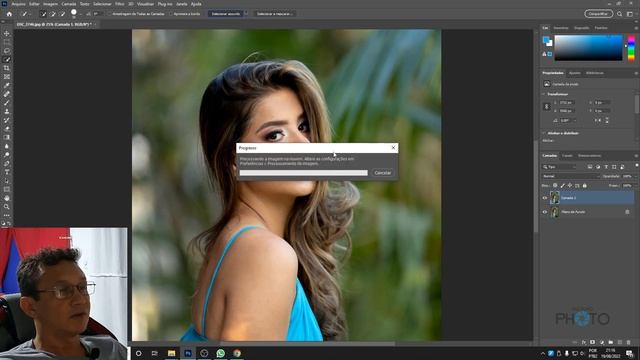Open the layer filter Tipo dropdown
This screenshot has height=360, width=640.
pyautogui.click(x=559, y=167)
